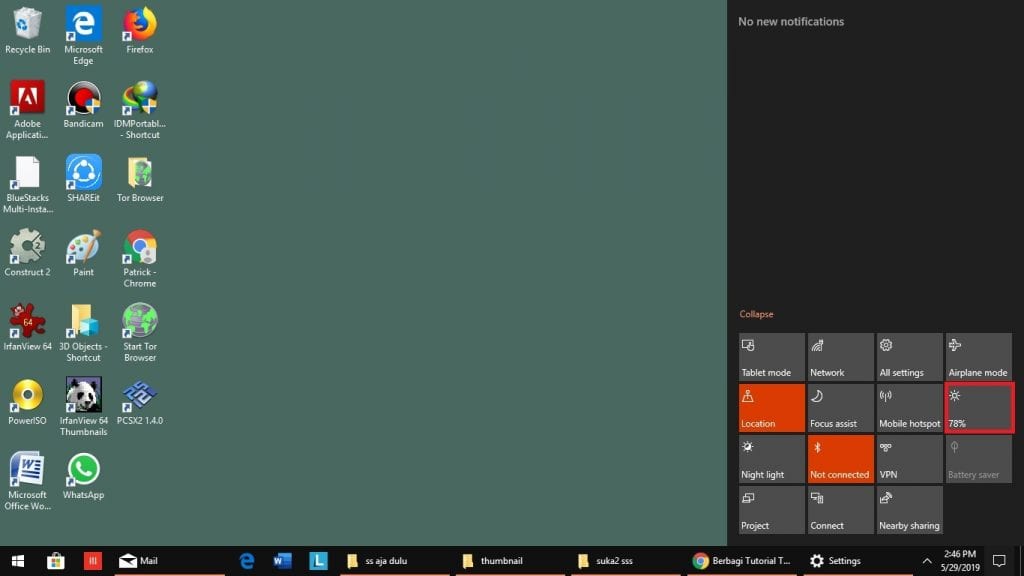Open the Connect quick action

click(x=840, y=509)
